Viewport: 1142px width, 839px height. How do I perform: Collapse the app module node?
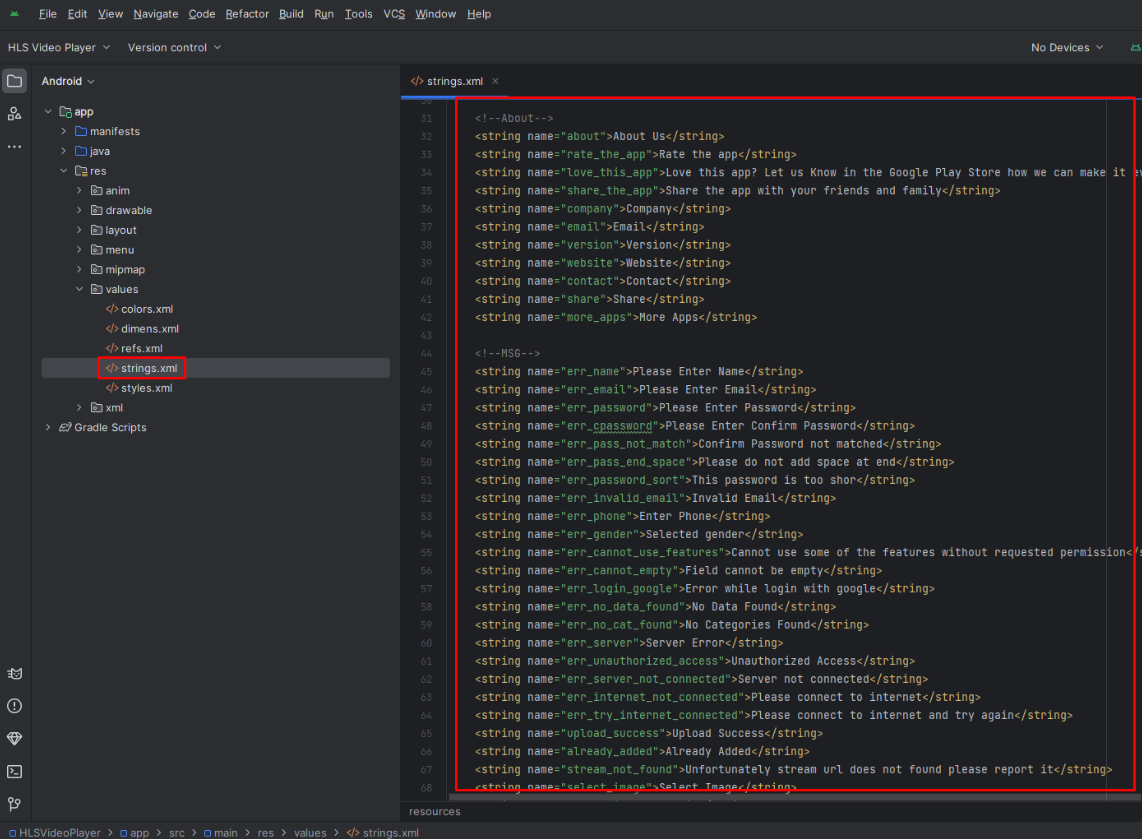click(48, 111)
